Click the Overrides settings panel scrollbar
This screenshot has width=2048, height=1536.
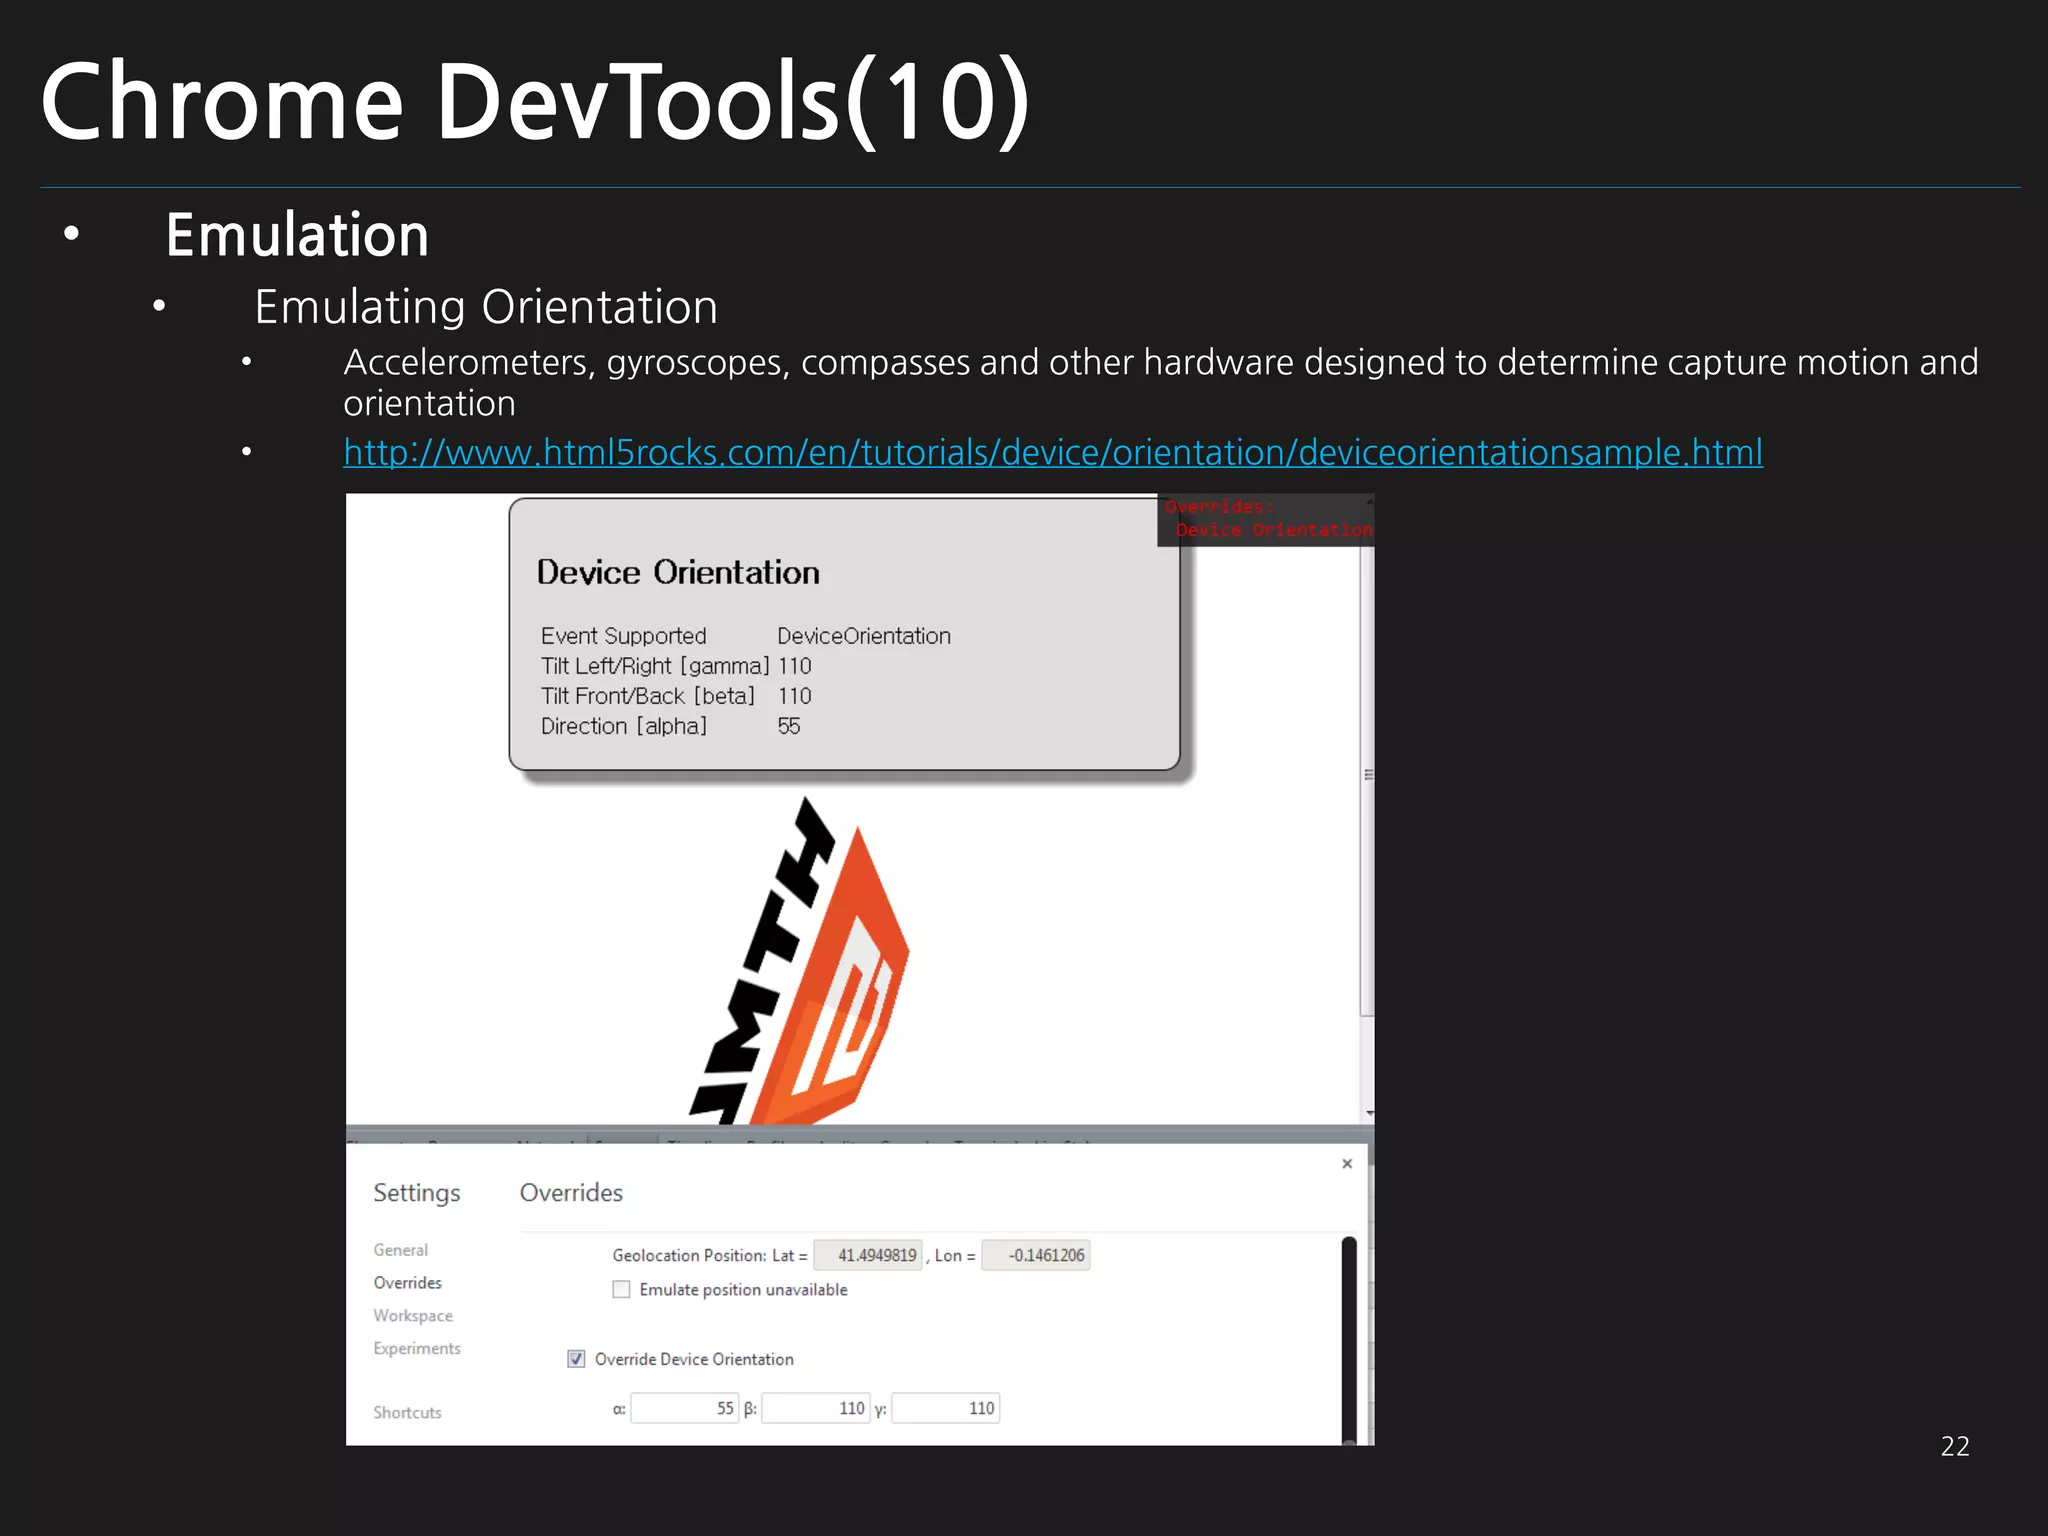point(1349,1340)
